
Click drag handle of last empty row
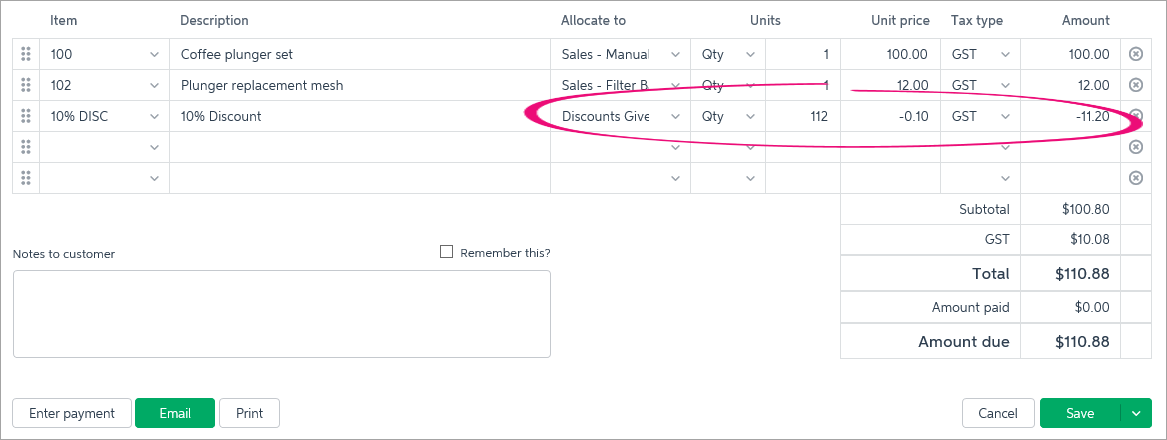(26, 178)
